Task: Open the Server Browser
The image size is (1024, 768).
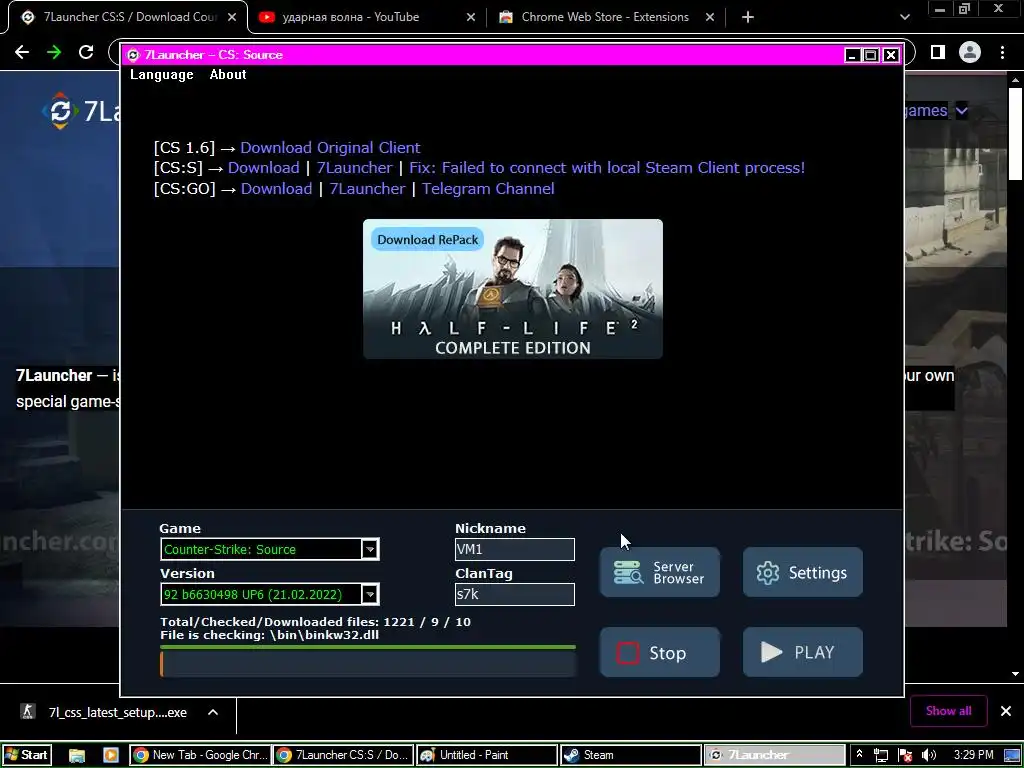Action: [660, 572]
